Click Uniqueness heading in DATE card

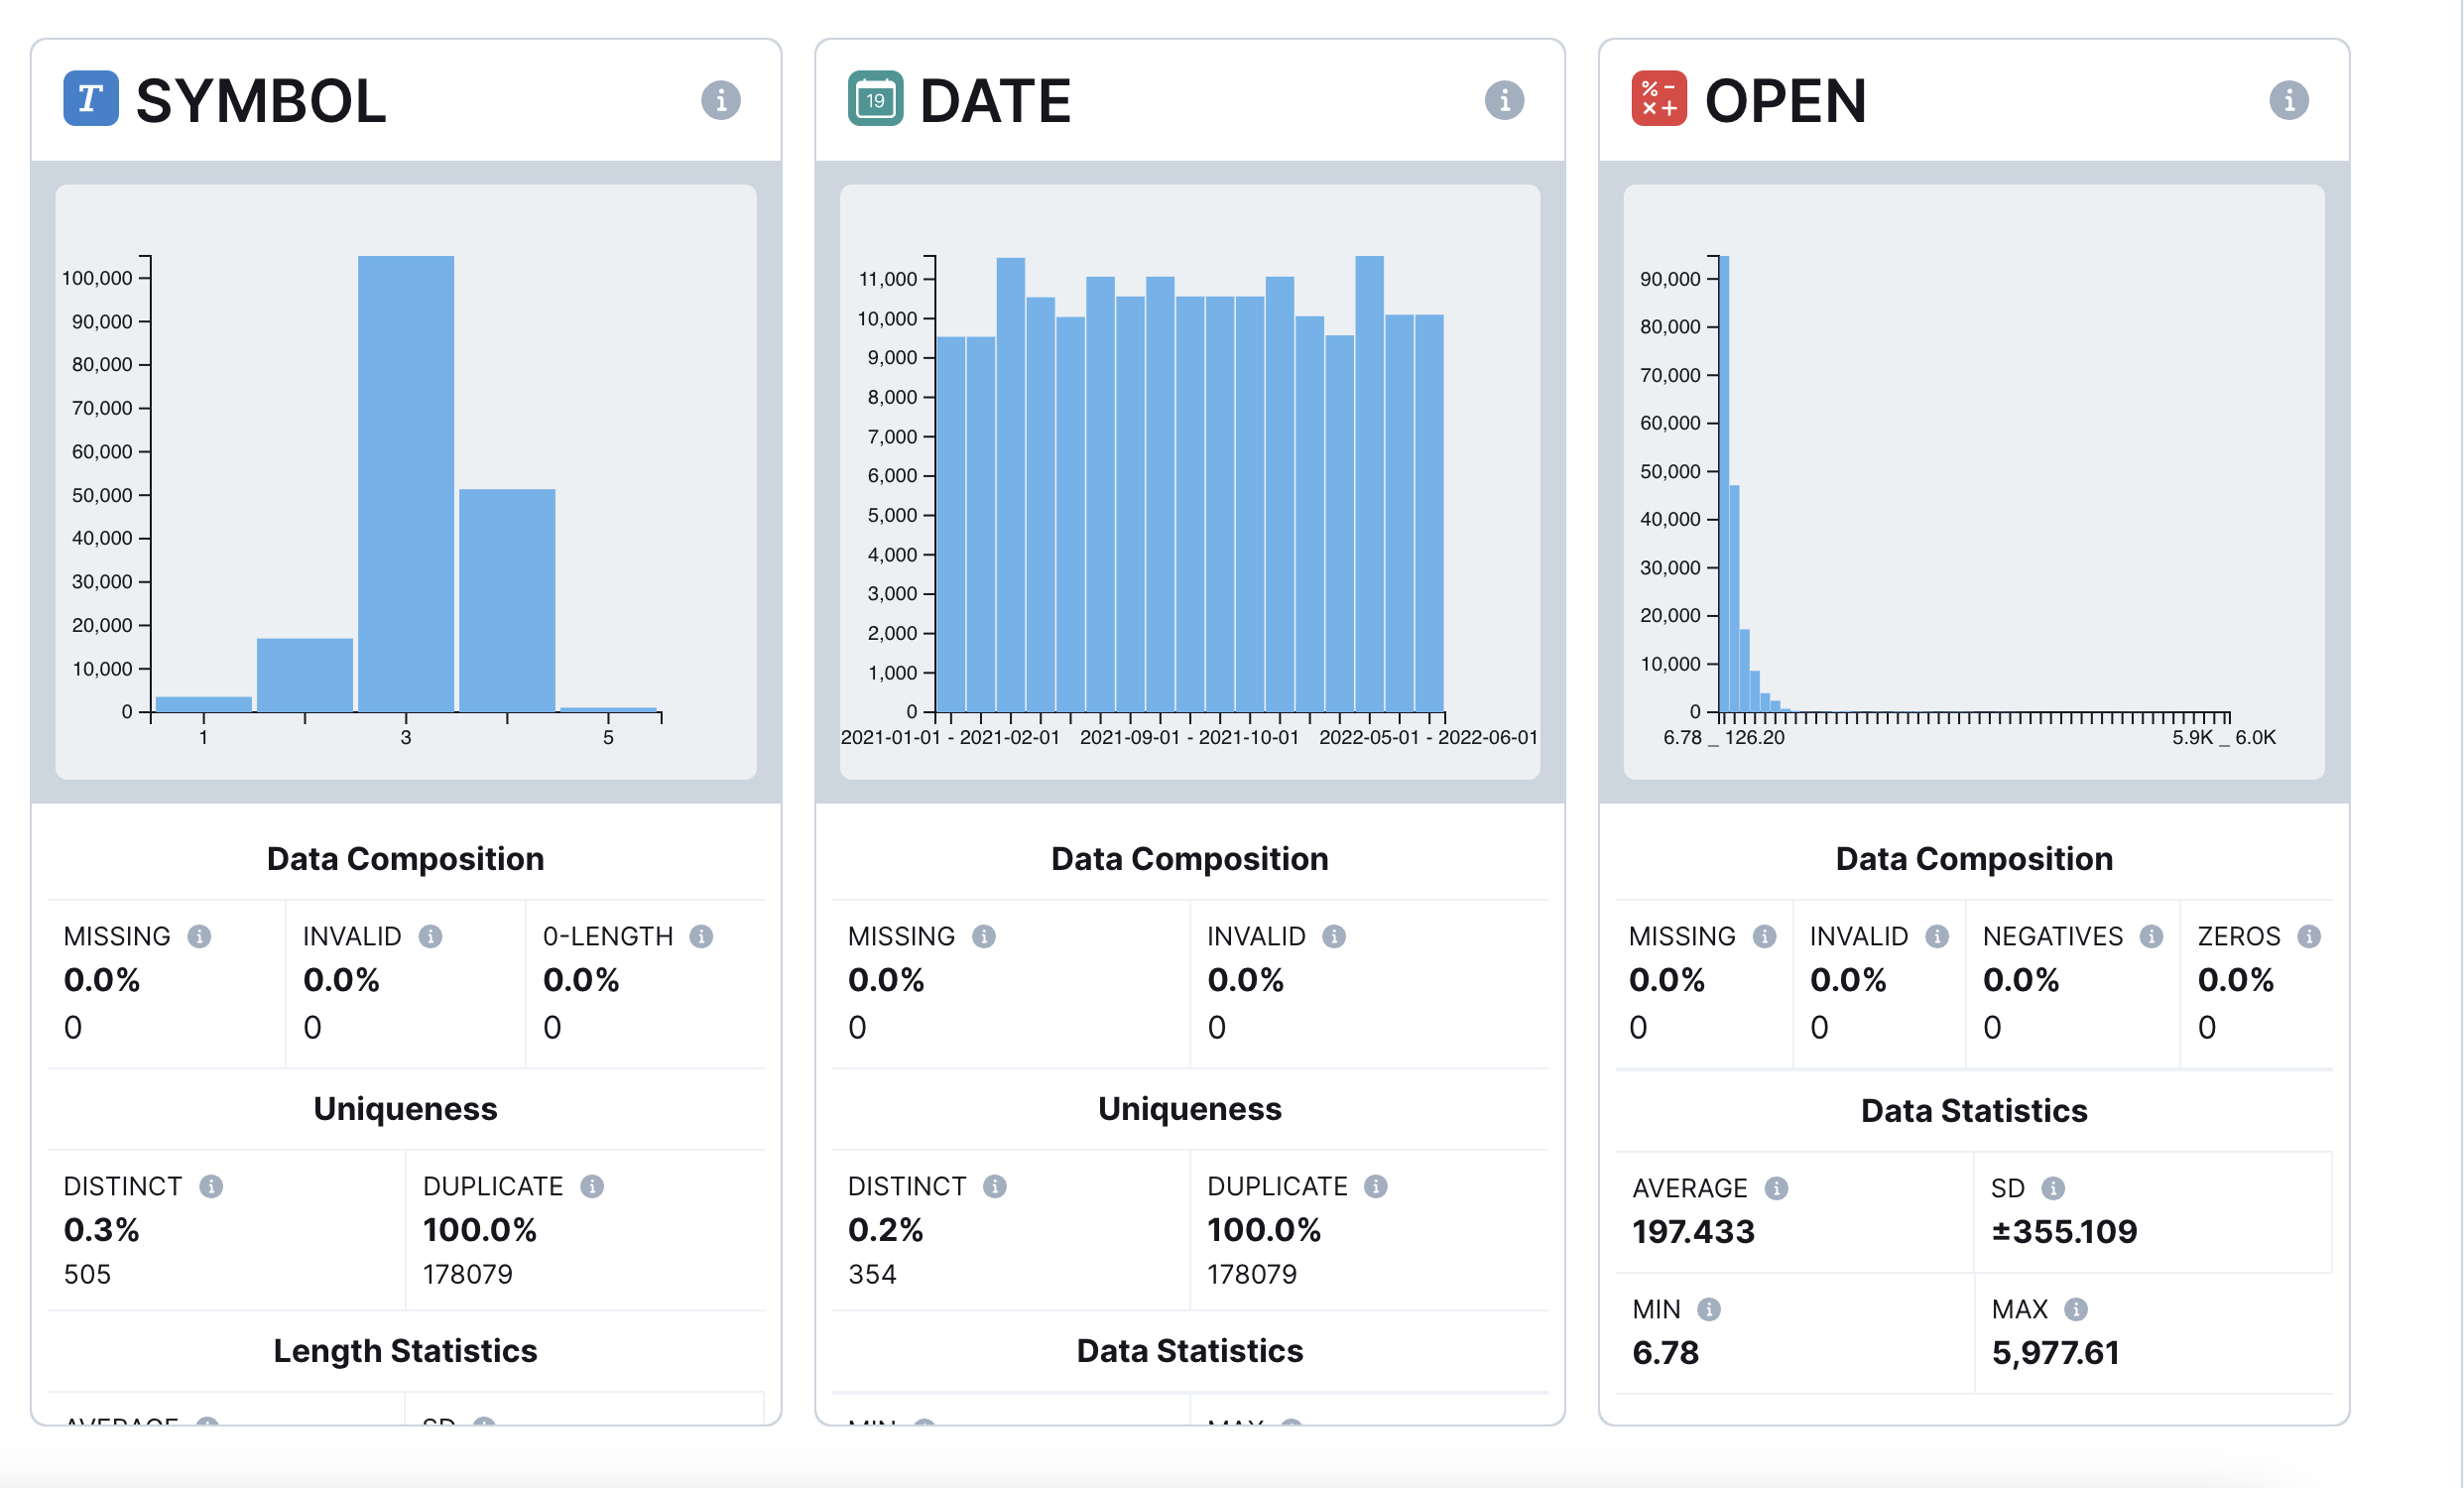tap(1189, 1109)
